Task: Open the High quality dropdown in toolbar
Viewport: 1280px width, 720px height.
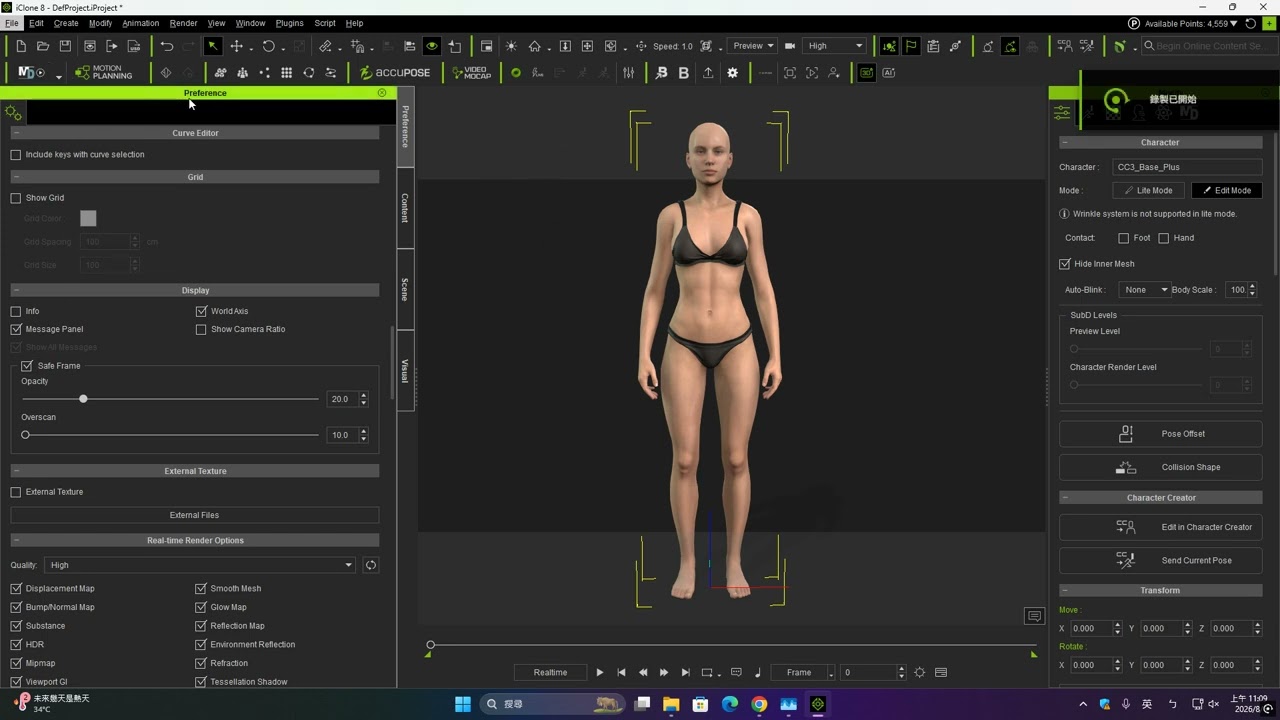Action: (835, 46)
